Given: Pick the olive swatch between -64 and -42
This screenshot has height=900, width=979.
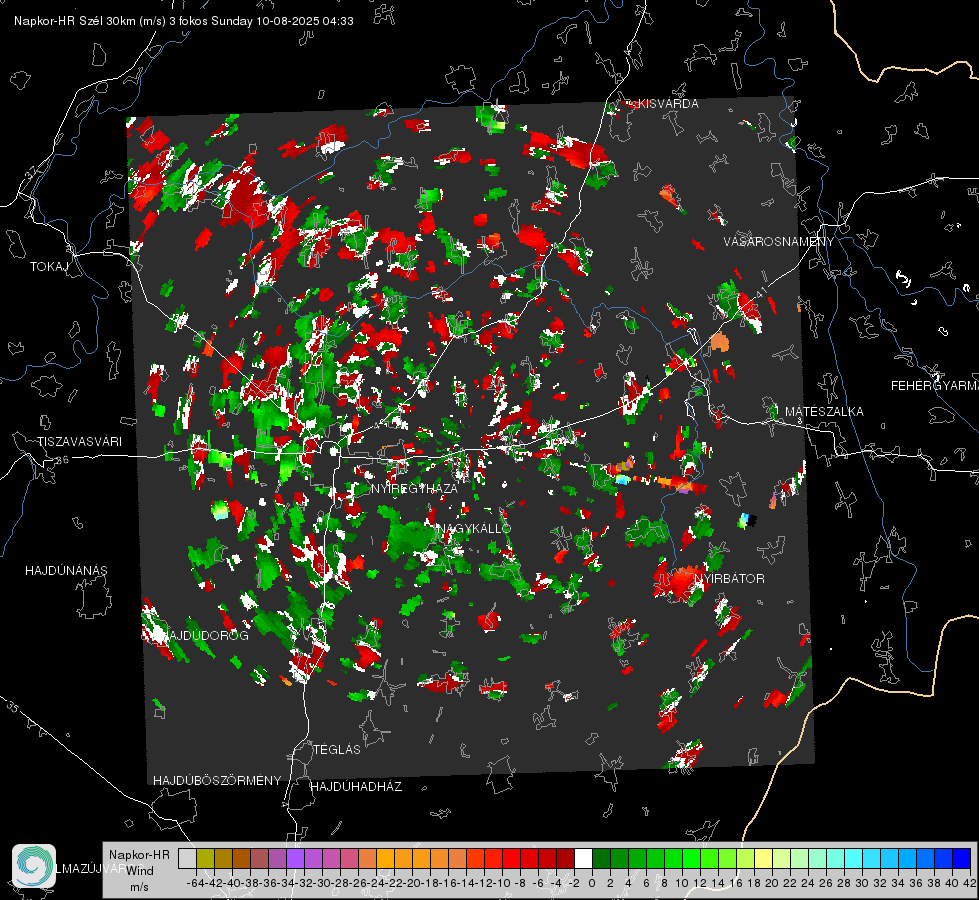Looking at the screenshot, I should point(205,859).
